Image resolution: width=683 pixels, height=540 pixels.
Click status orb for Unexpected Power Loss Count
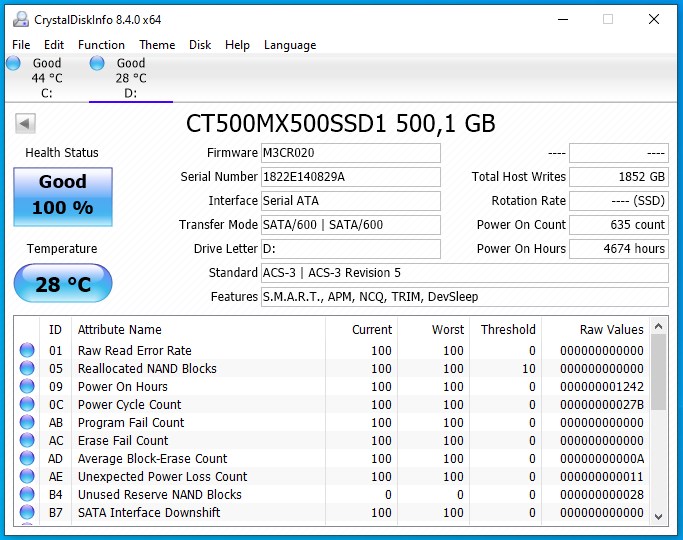(27, 477)
